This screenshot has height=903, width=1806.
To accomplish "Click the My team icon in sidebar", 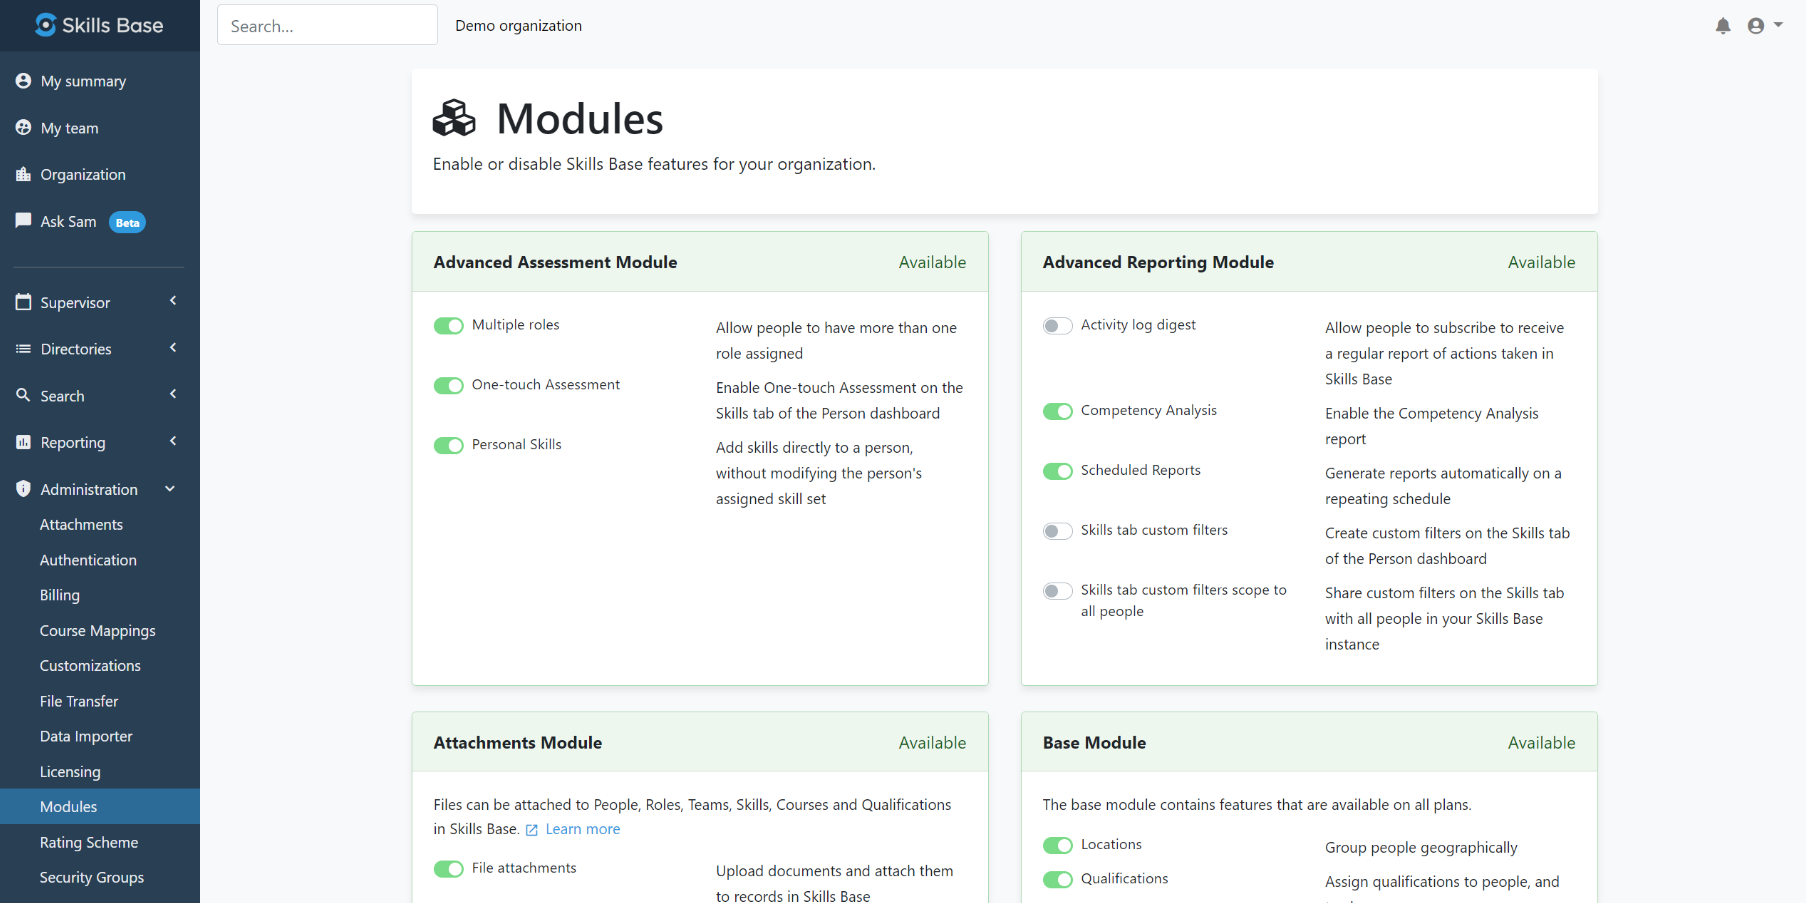I will click(x=23, y=128).
